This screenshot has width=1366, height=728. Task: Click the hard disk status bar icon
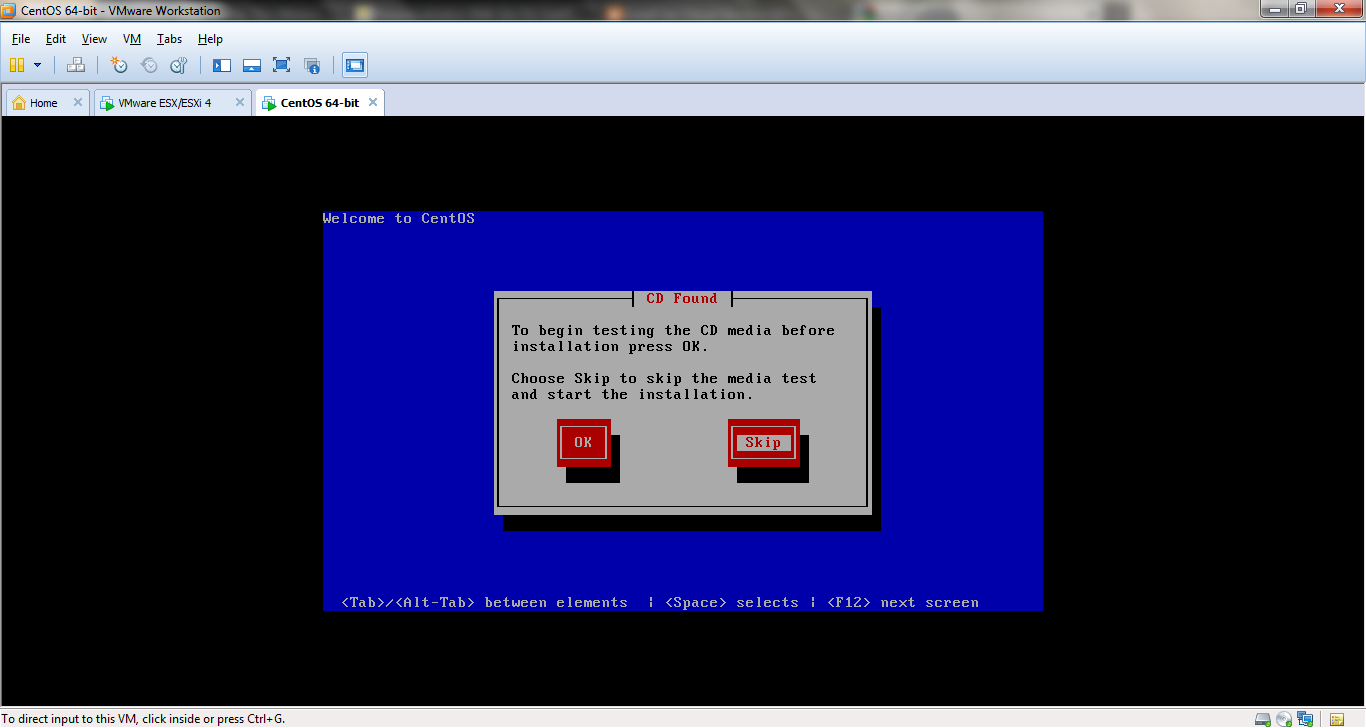[x=1264, y=719]
